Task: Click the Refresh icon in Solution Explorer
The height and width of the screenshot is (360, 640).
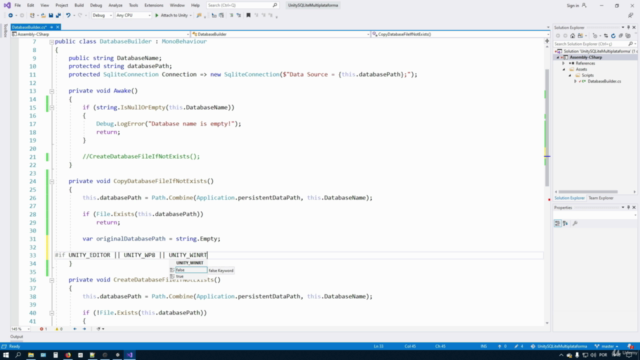Action: [613, 36]
